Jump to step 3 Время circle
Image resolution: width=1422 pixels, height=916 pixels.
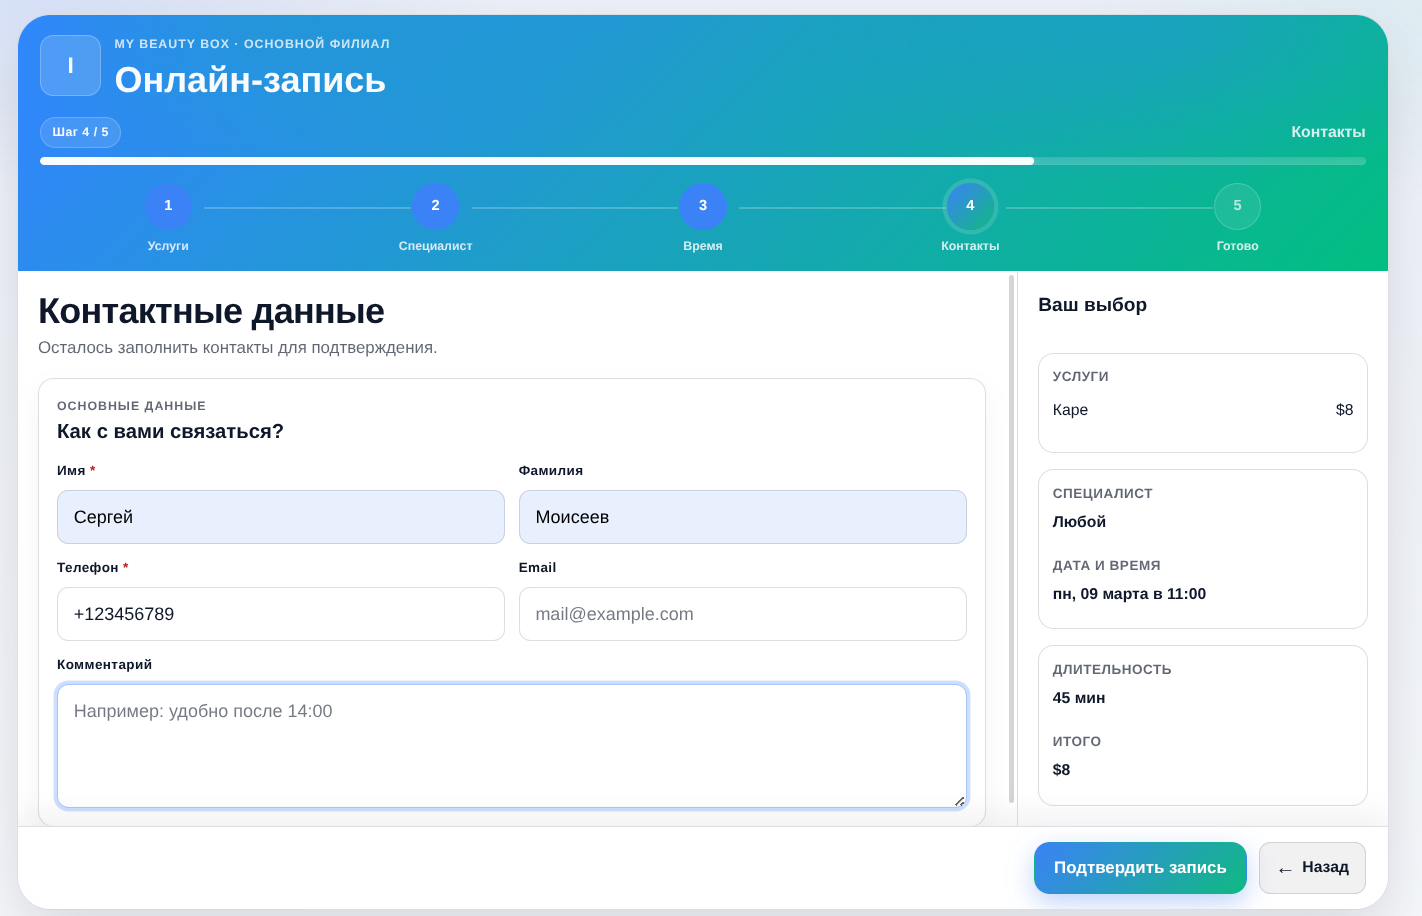703,206
